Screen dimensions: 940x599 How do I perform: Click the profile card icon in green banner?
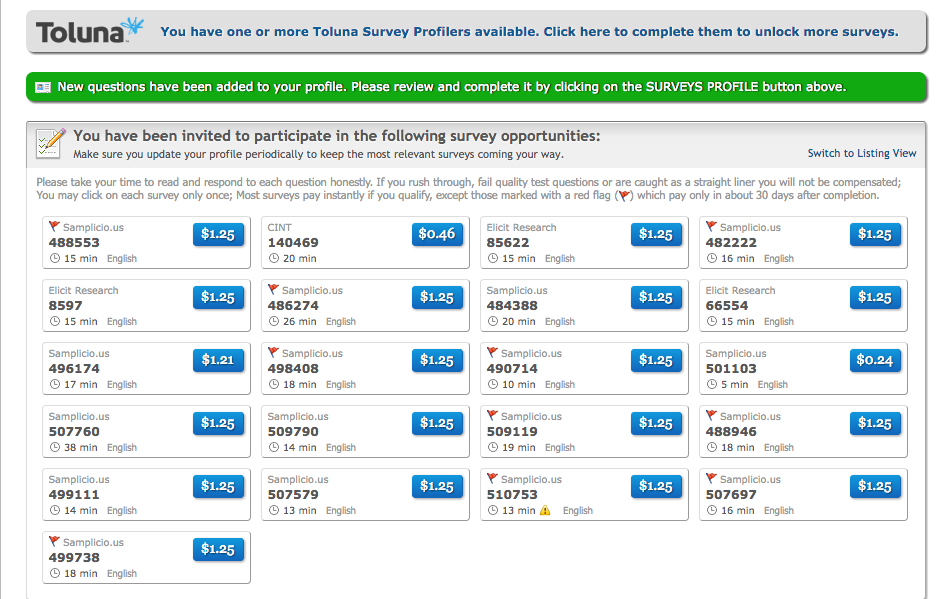[43, 88]
